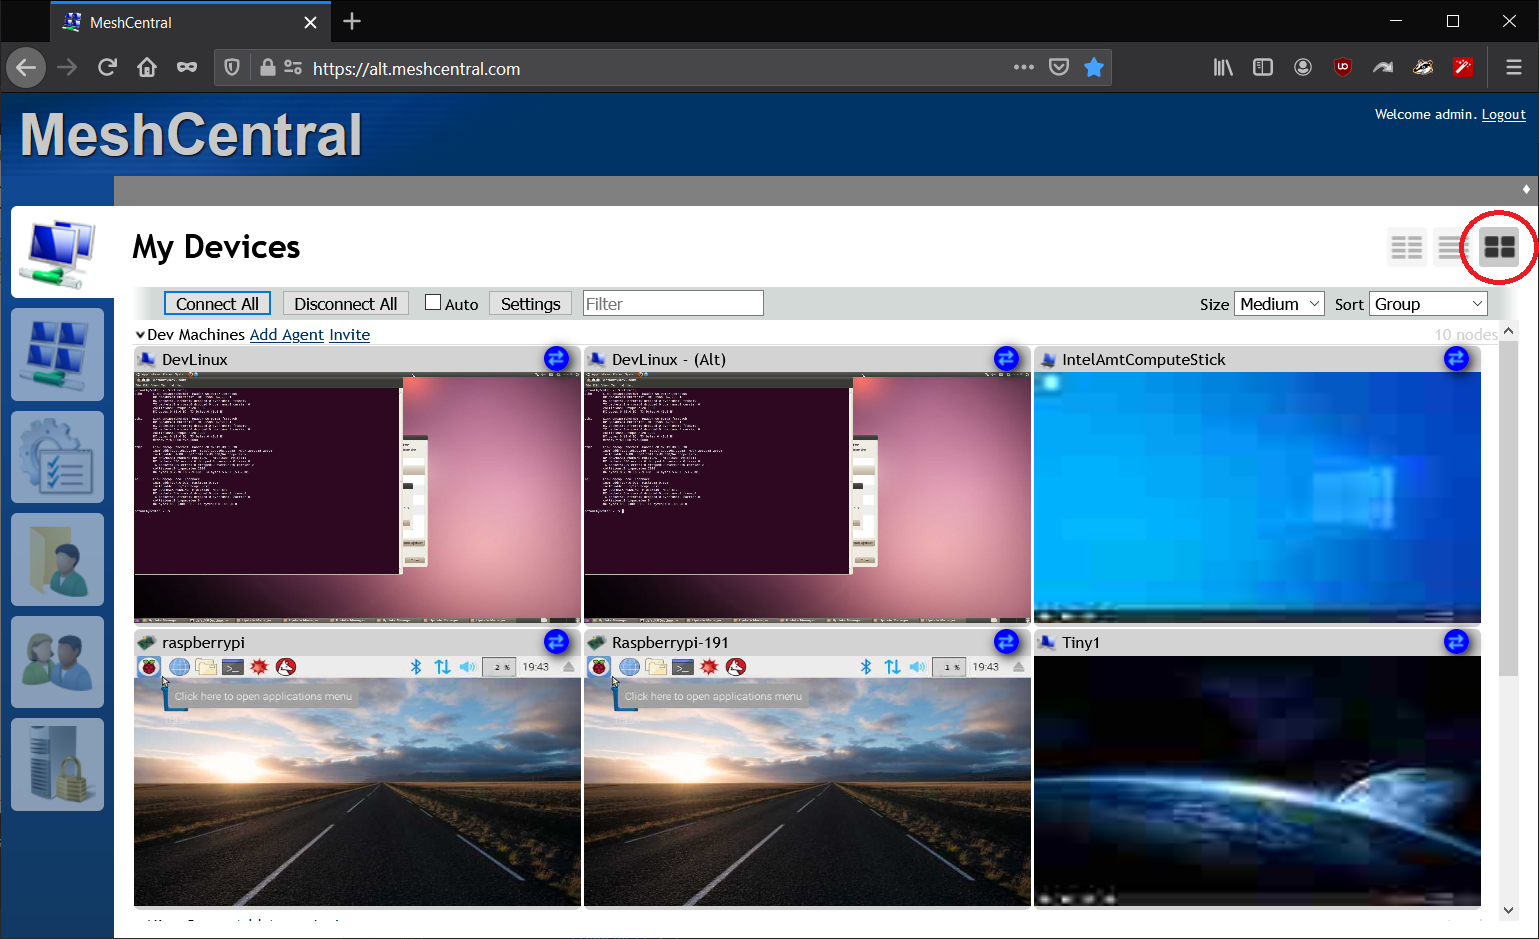Open the My Users sidebar icon
This screenshot has height=939, width=1539.
tap(57, 662)
